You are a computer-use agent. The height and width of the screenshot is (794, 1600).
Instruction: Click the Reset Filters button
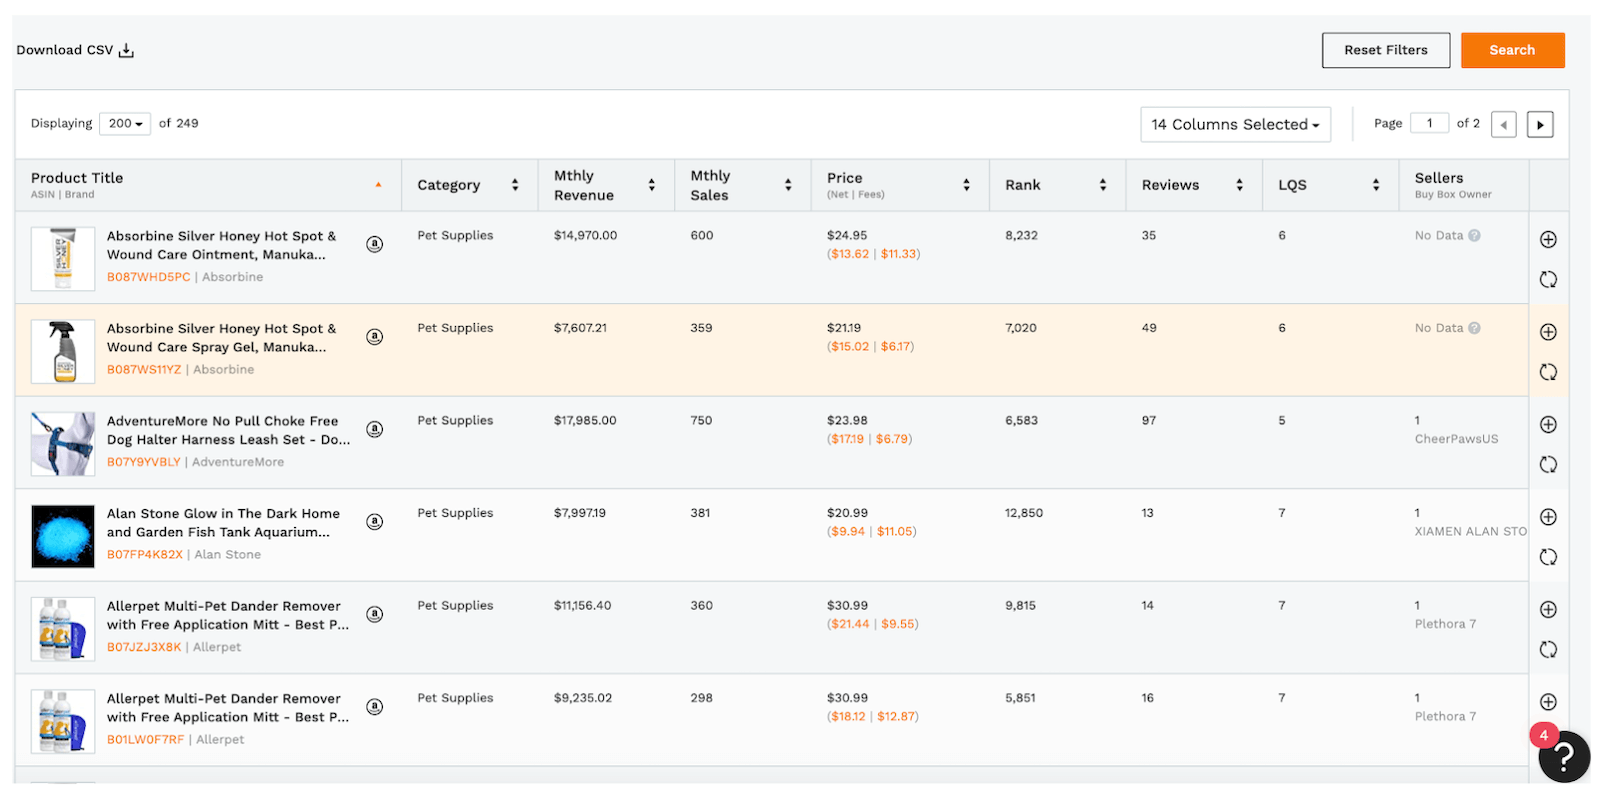click(x=1386, y=50)
